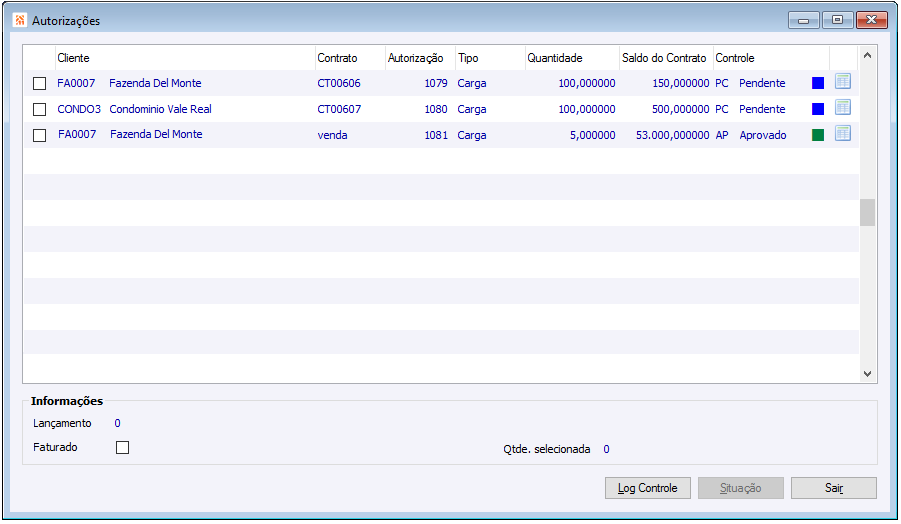Select contract CT00606 cell
Viewport: 901px width, 524px height.
point(339,83)
